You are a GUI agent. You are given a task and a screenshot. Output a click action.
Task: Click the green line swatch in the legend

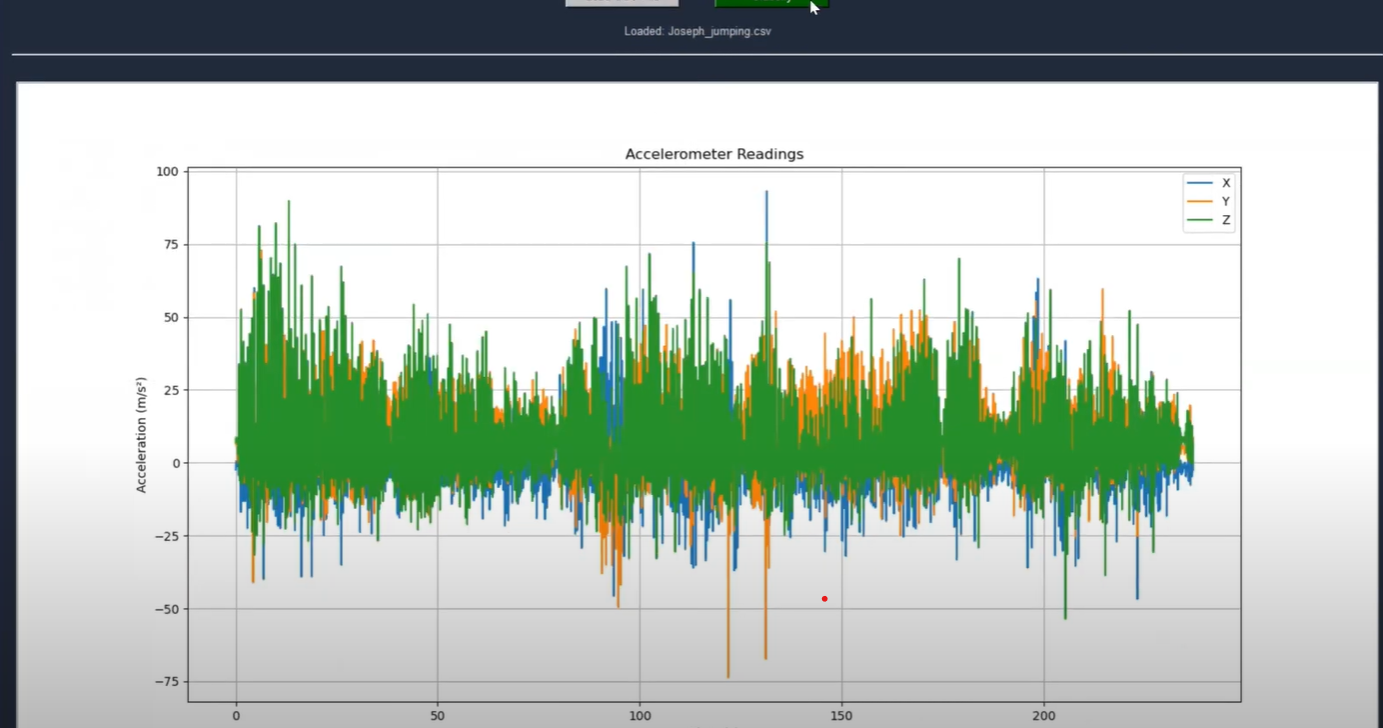(1199, 220)
